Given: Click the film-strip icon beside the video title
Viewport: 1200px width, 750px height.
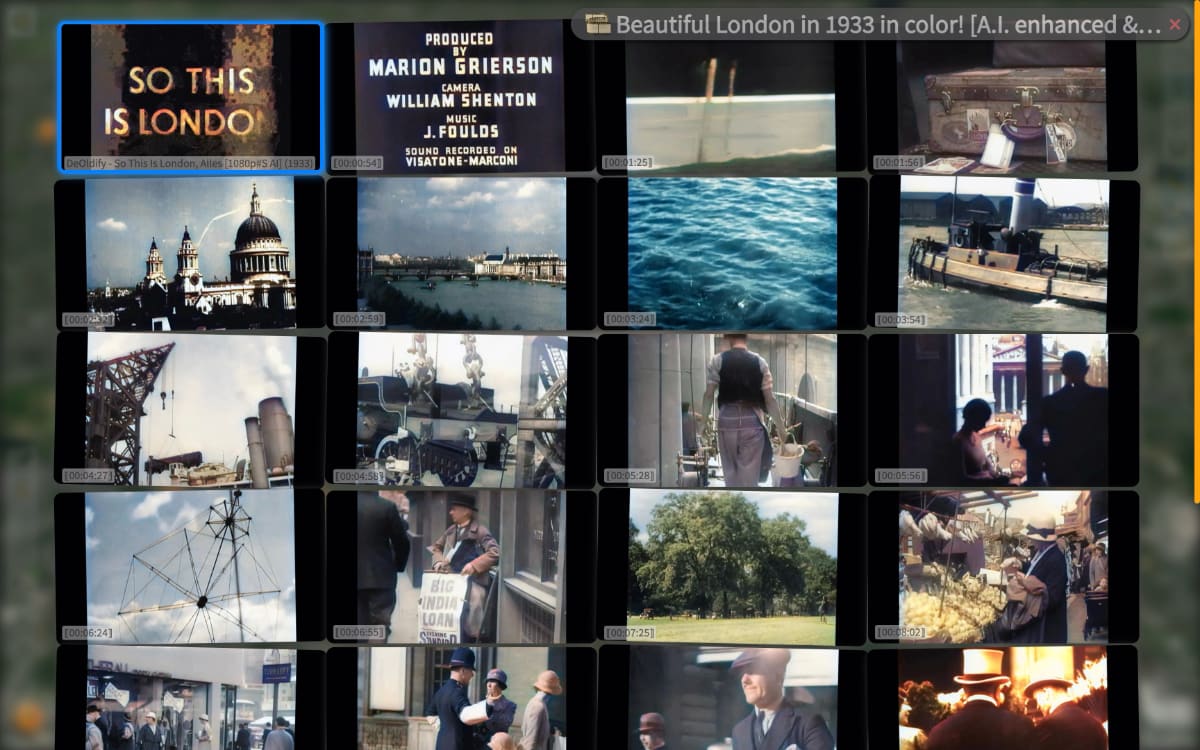Looking at the screenshot, I should [597, 25].
